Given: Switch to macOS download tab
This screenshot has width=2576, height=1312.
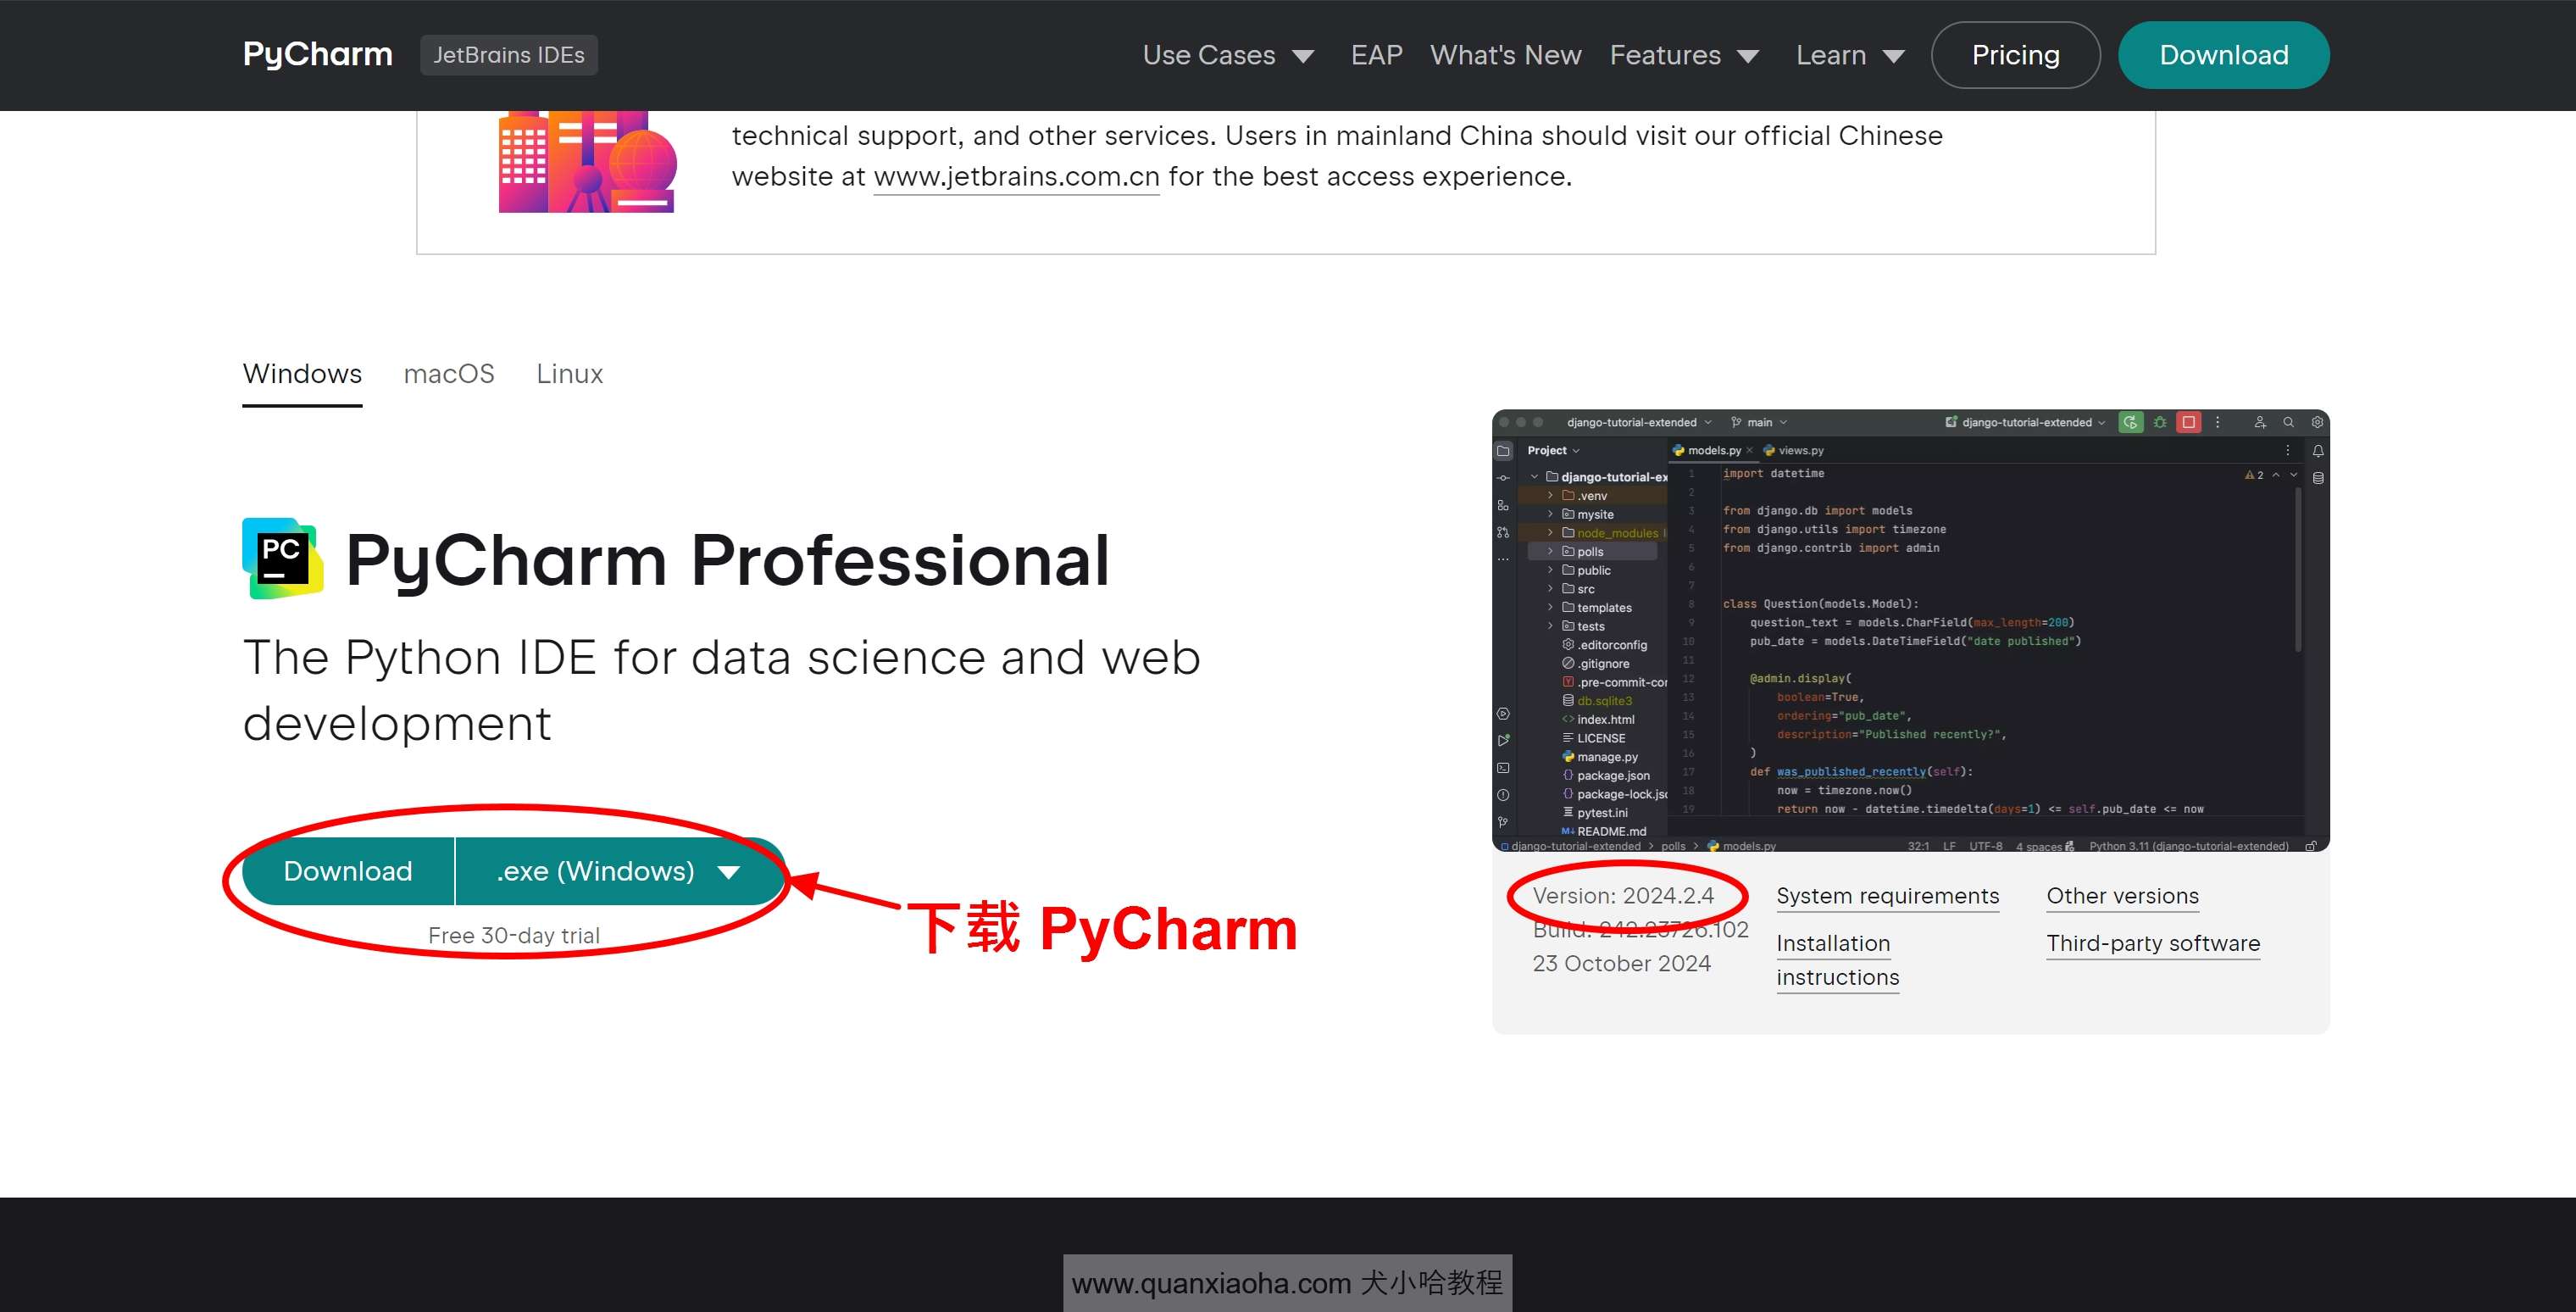Looking at the screenshot, I should pyautogui.click(x=448, y=373).
